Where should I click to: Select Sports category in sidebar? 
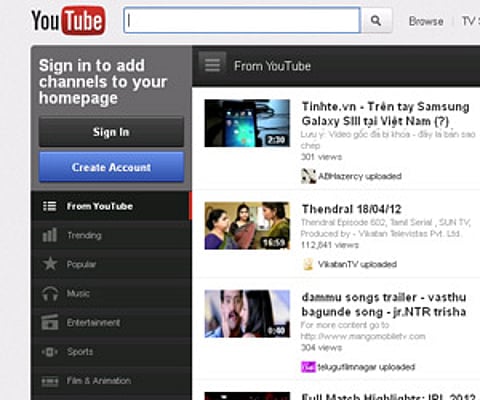click(x=111, y=352)
